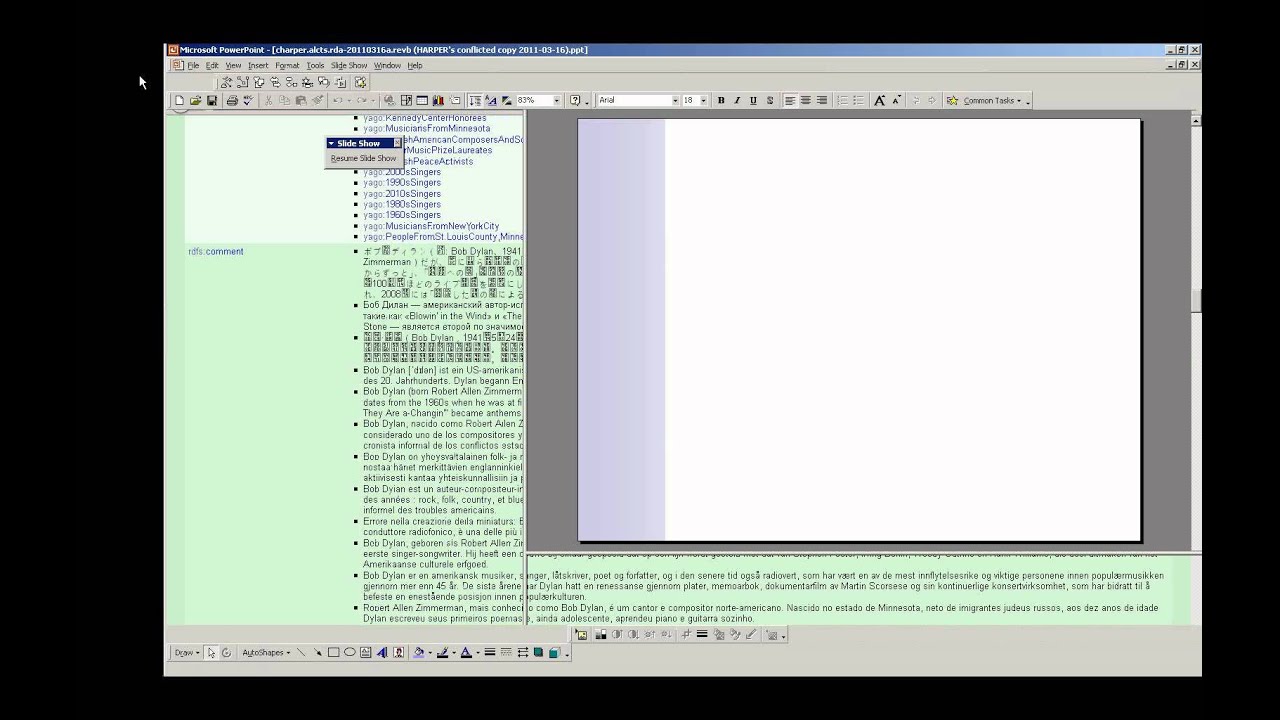Print using the printer icon
Image resolution: width=1280 pixels, height=720 pixels.
click(232, 100)
